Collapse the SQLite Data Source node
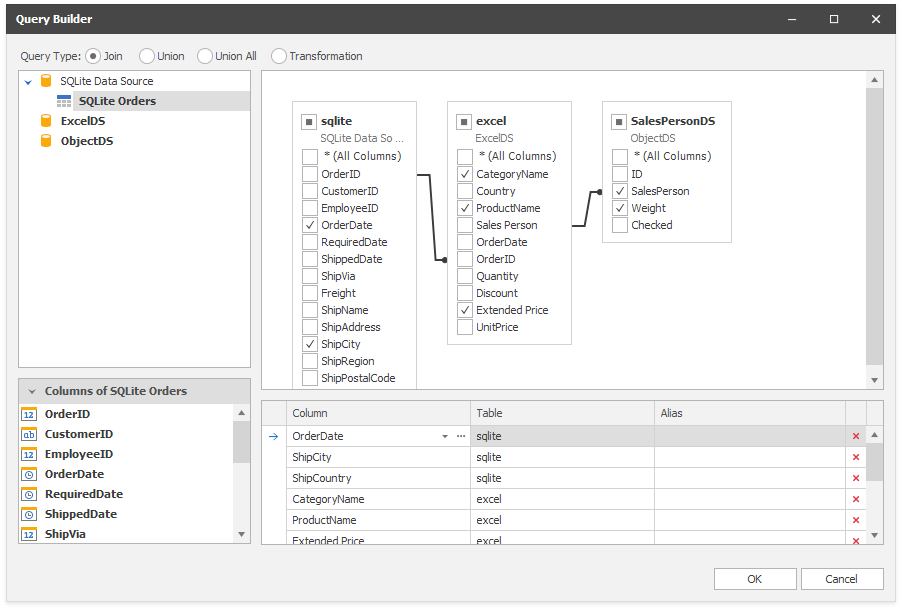This screenshot has height=610, width=902. 28,81
